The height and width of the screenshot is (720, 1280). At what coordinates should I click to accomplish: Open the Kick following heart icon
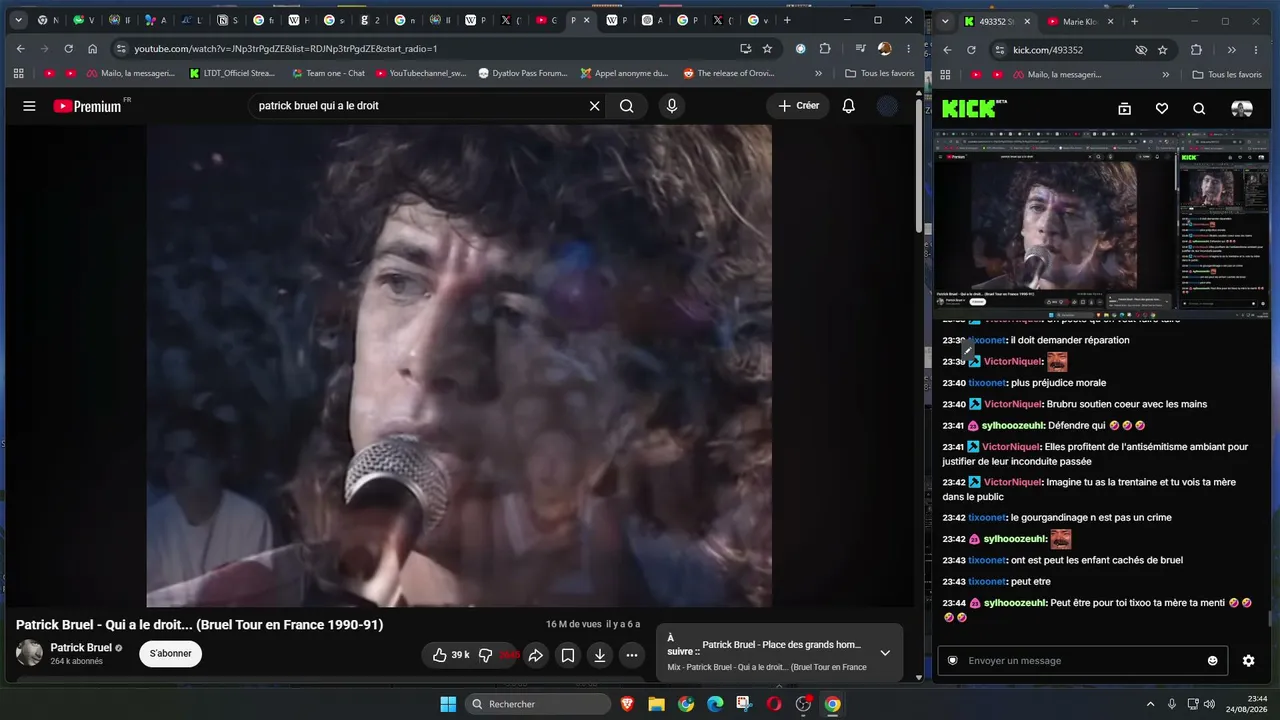tap(1161, 109)
